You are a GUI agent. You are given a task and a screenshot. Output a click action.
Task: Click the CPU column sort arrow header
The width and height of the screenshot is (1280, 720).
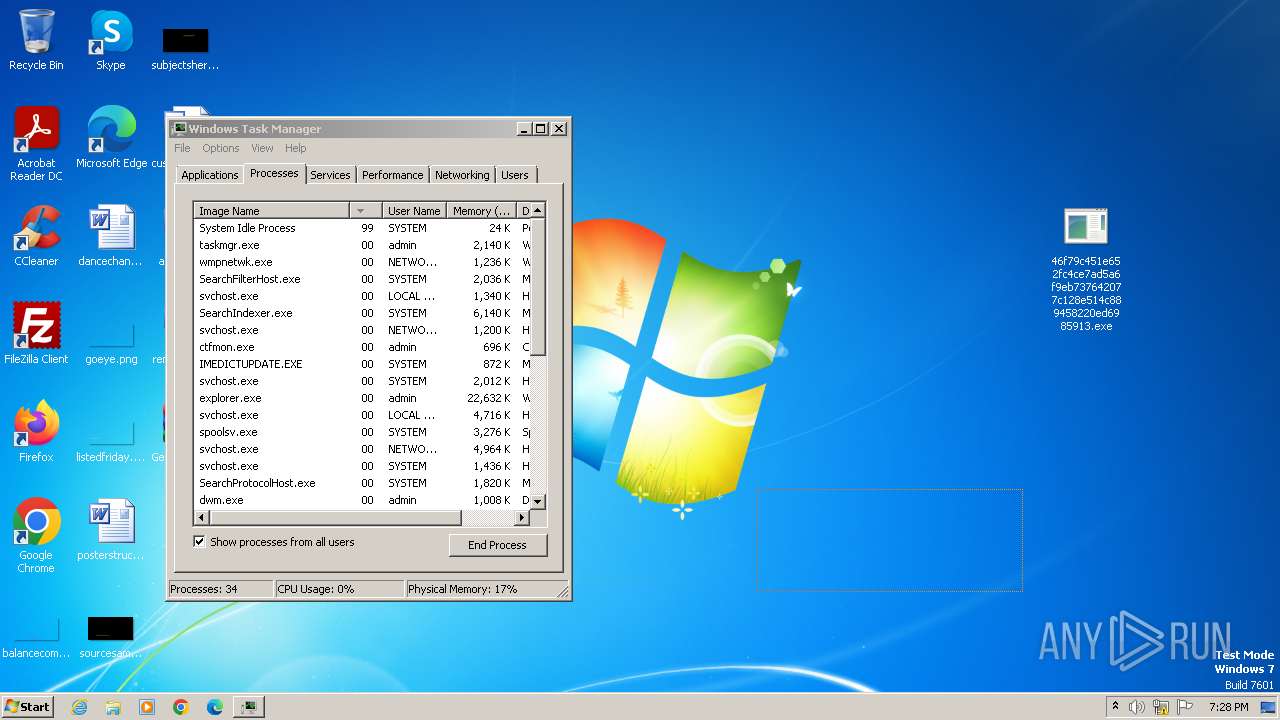pos(365,211)
